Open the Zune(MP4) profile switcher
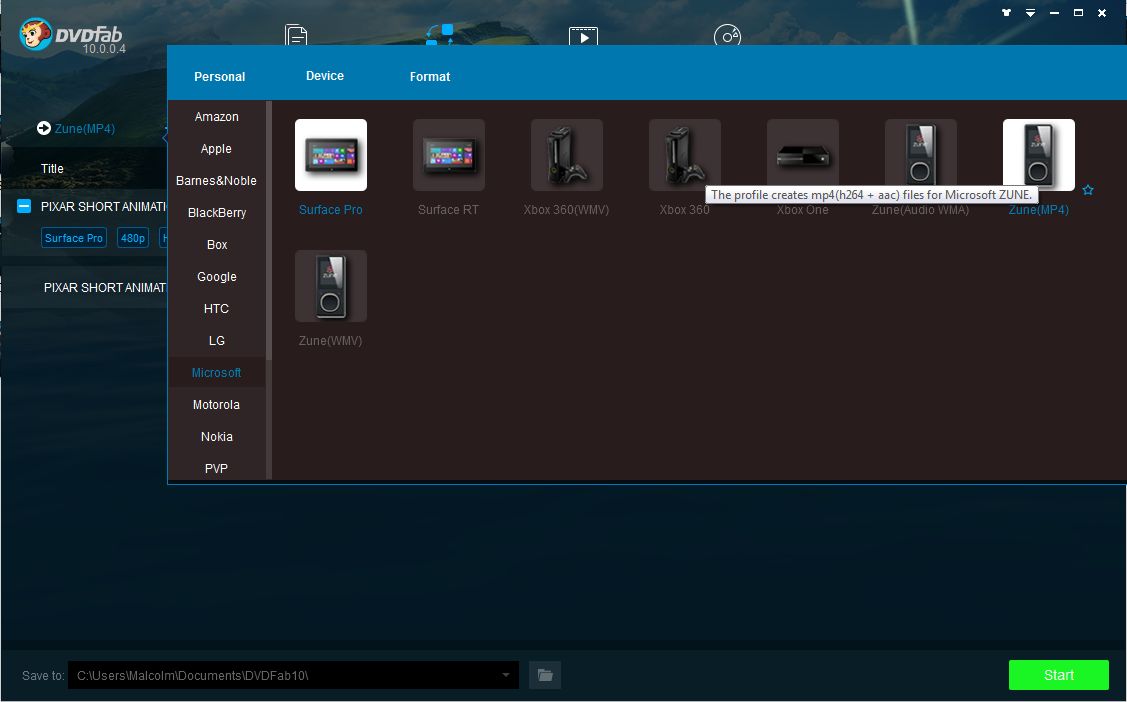1127x702 pixels. pos(75,129)
